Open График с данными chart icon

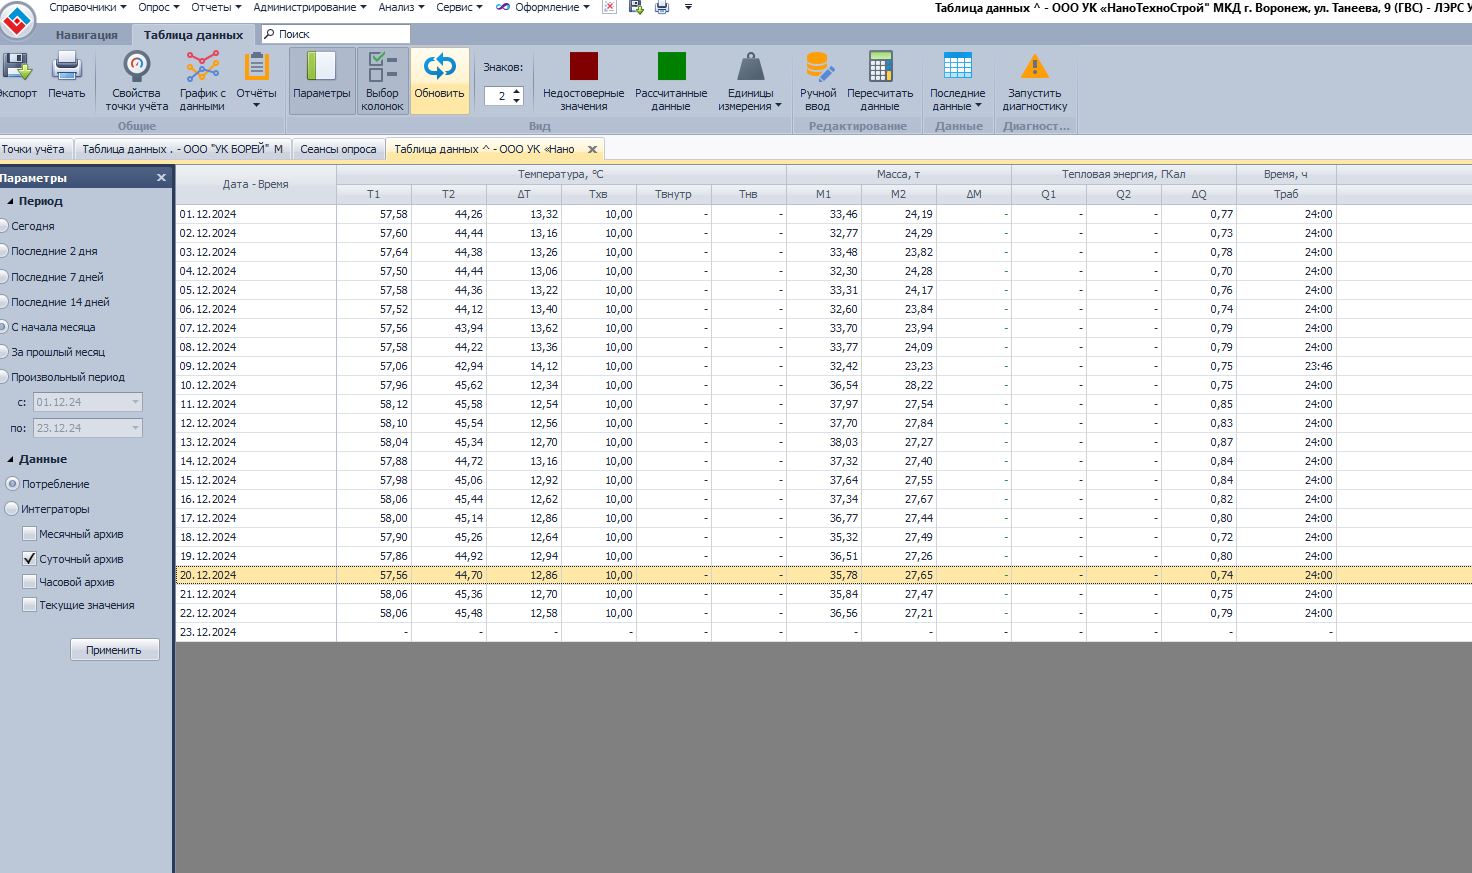[202, 67]
